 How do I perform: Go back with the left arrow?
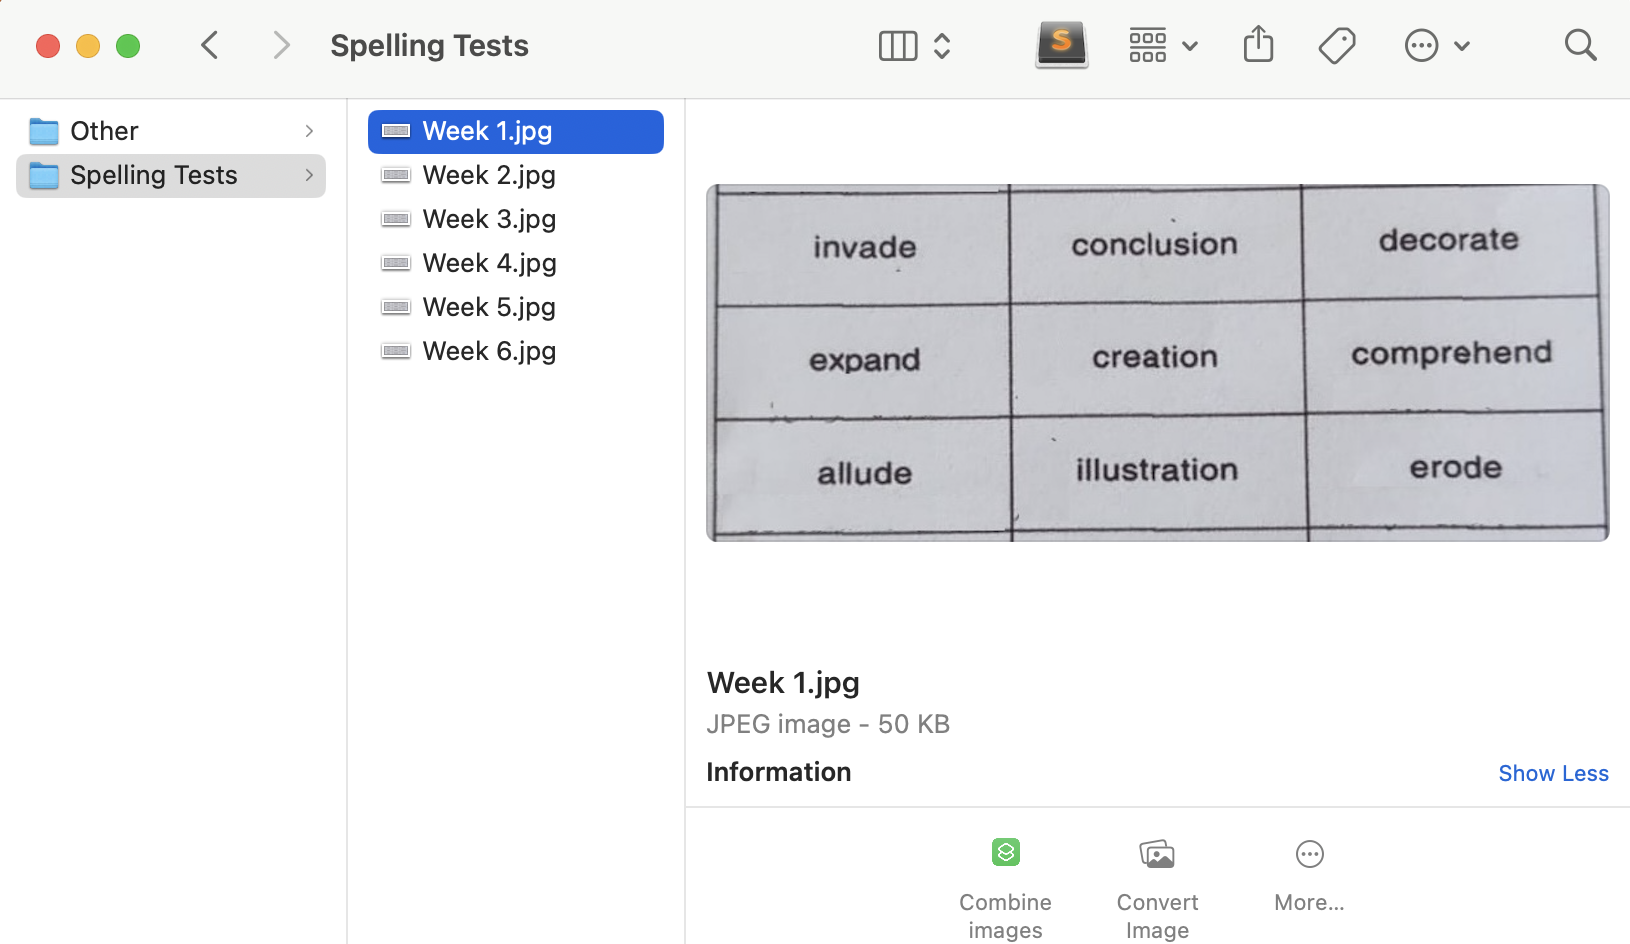(x=210, y=45)
